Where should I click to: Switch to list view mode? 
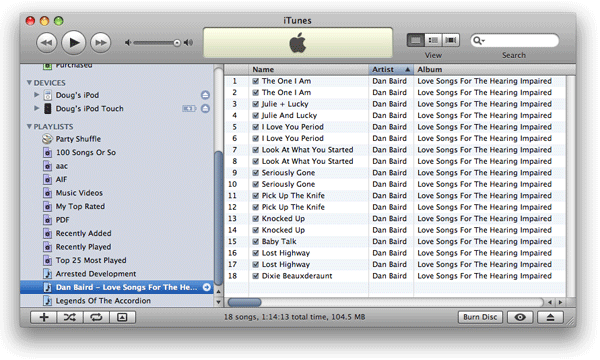416,40
